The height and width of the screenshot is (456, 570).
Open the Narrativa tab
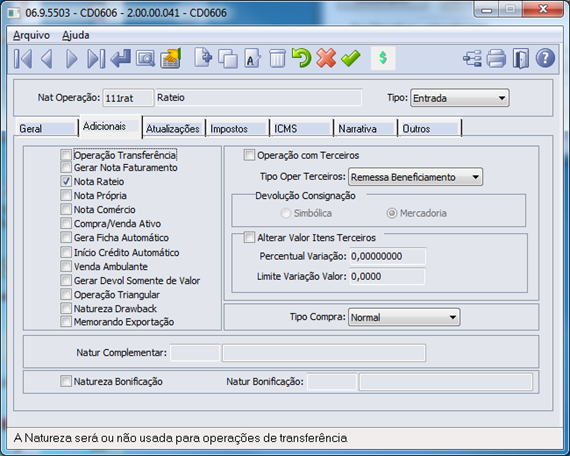365,128
